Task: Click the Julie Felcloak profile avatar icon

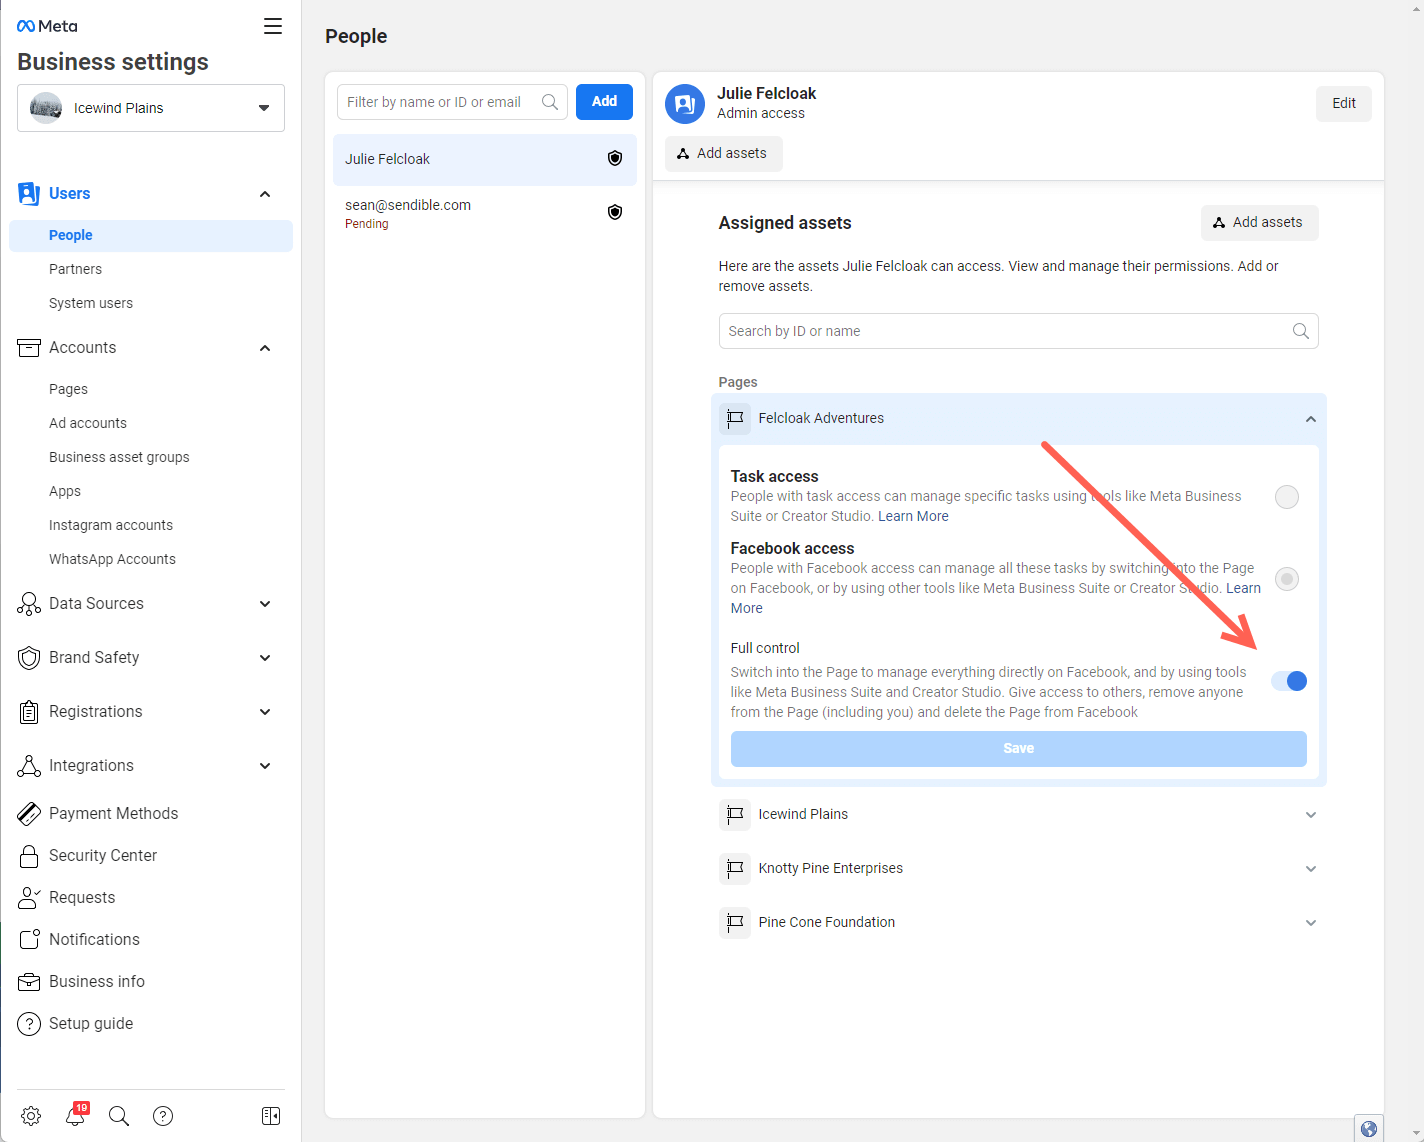Action: coord(685,104)
